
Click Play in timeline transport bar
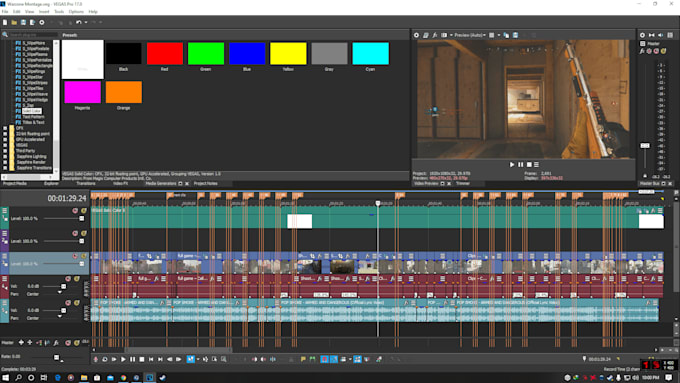[x=123, y=359]
